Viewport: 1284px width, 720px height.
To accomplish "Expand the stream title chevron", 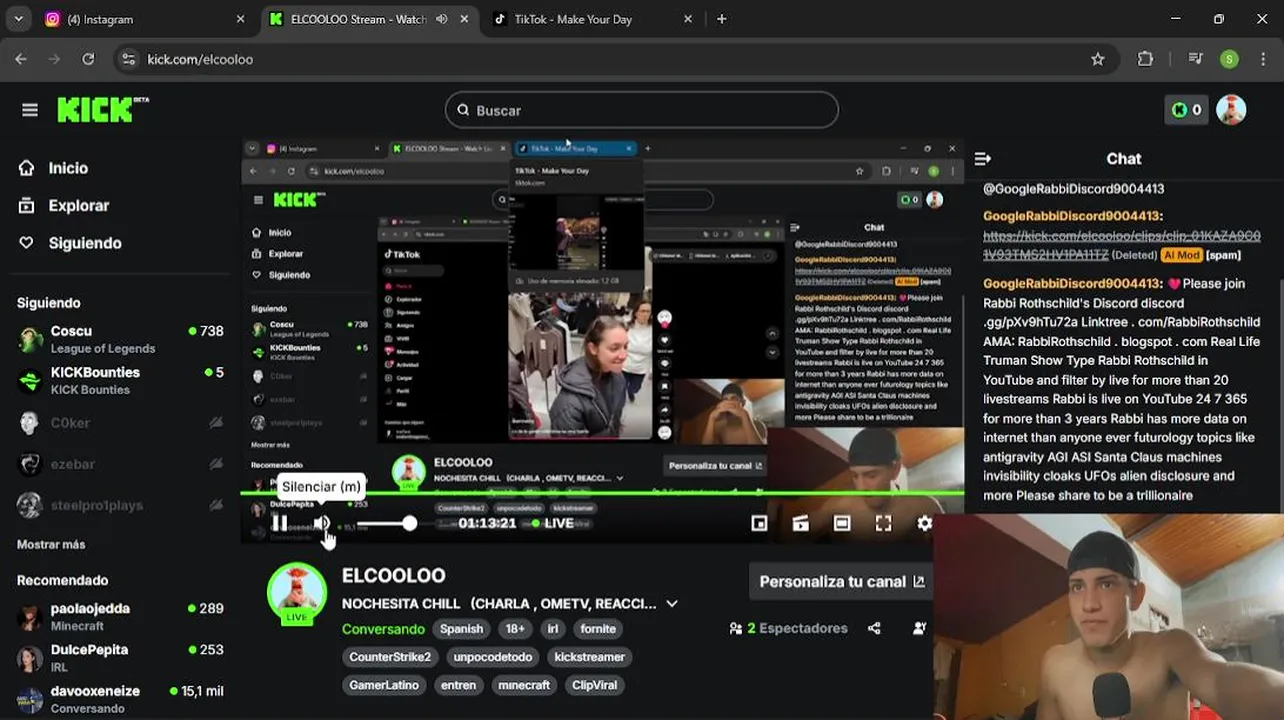I will pyautogui.click(x=672, y=604).
